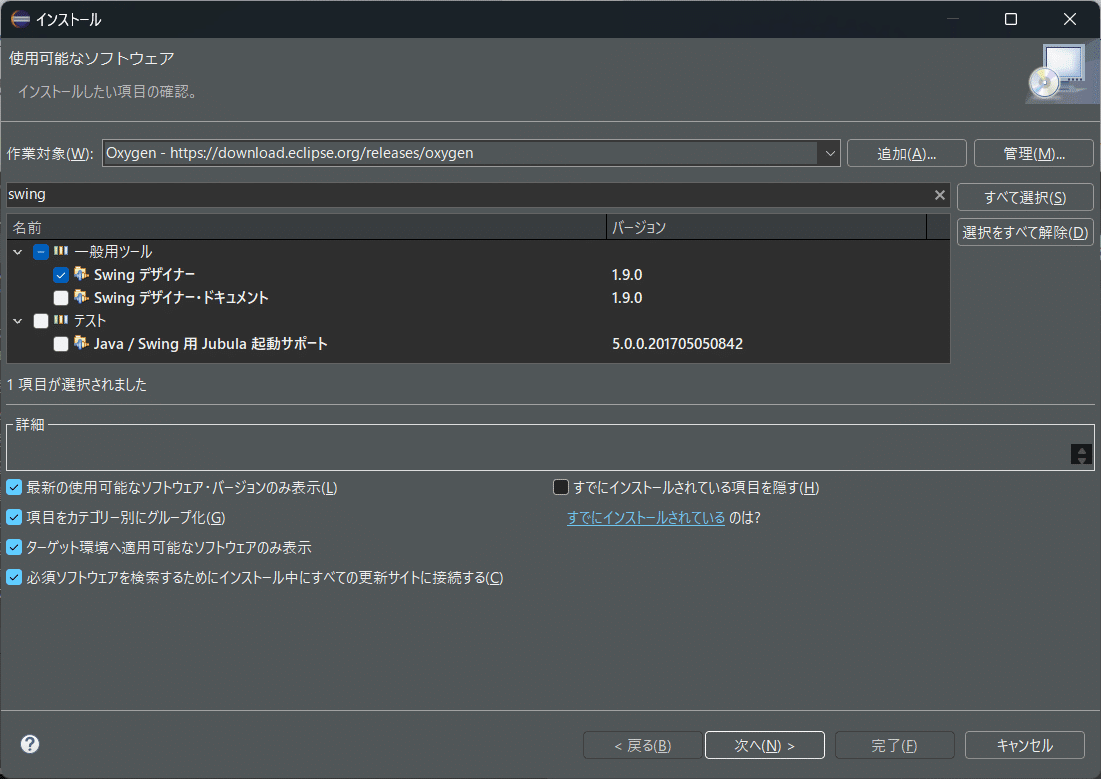Click the 詳細 area scroll stepper
The image size is (1101, 779).
point(1081,454)
